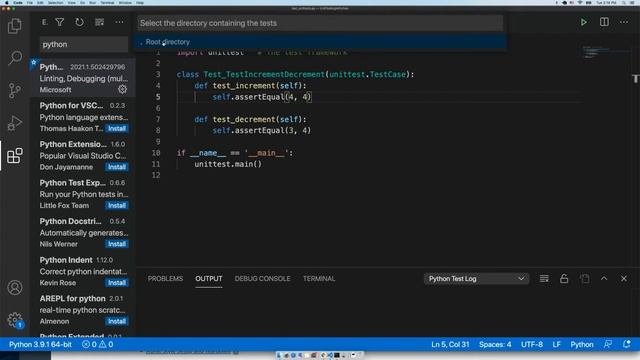This screenshot has height=360, width=640.
Task: Open the Source Control view
Action: [x=15, y=90]
